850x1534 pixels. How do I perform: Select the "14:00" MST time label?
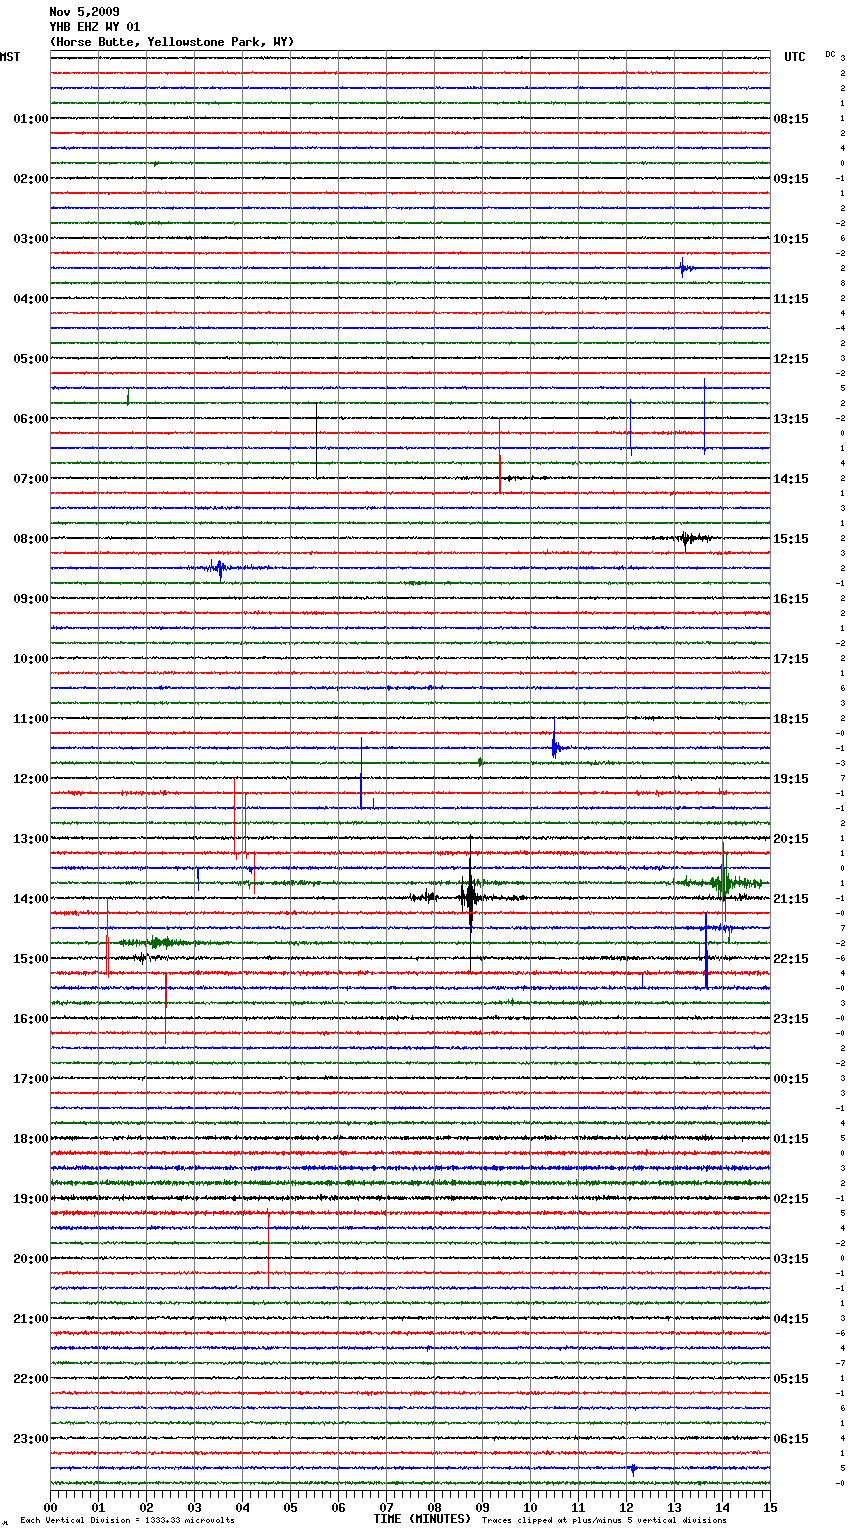(31, 899)
